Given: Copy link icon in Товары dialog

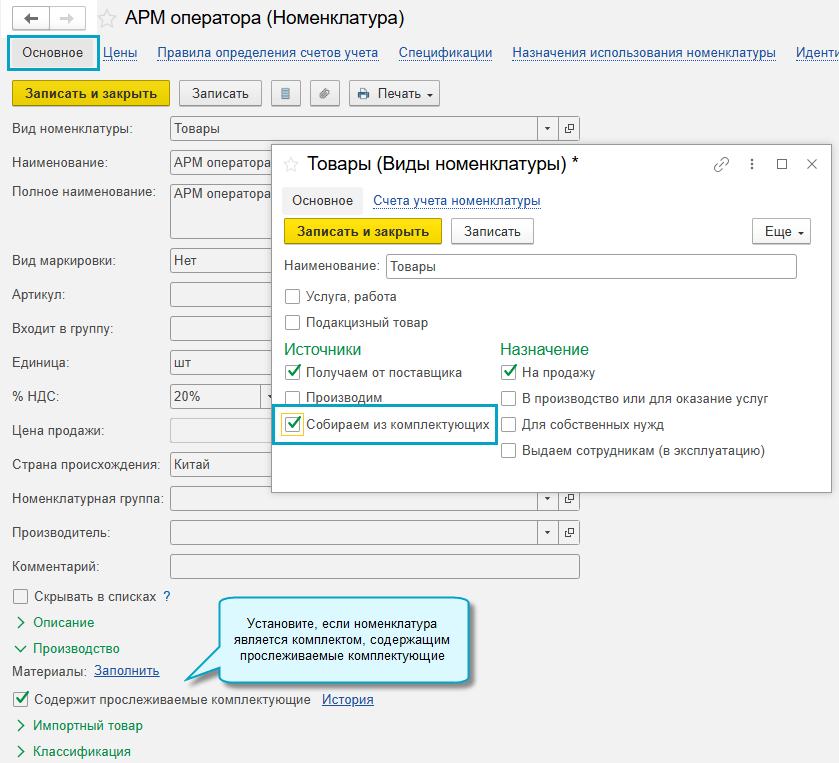Looking at the screenshot, I should point(721,164).
